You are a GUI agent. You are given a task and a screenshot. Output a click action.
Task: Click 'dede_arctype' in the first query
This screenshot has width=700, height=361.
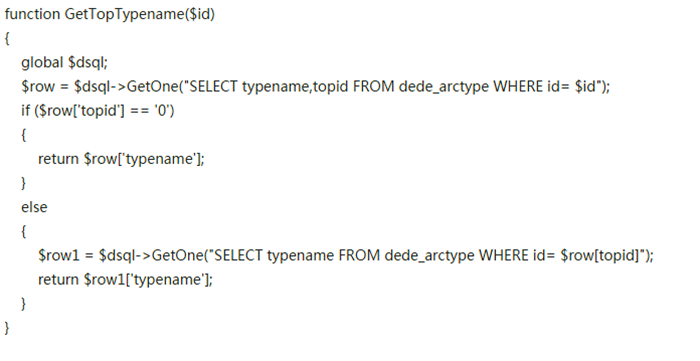point(443,87)
